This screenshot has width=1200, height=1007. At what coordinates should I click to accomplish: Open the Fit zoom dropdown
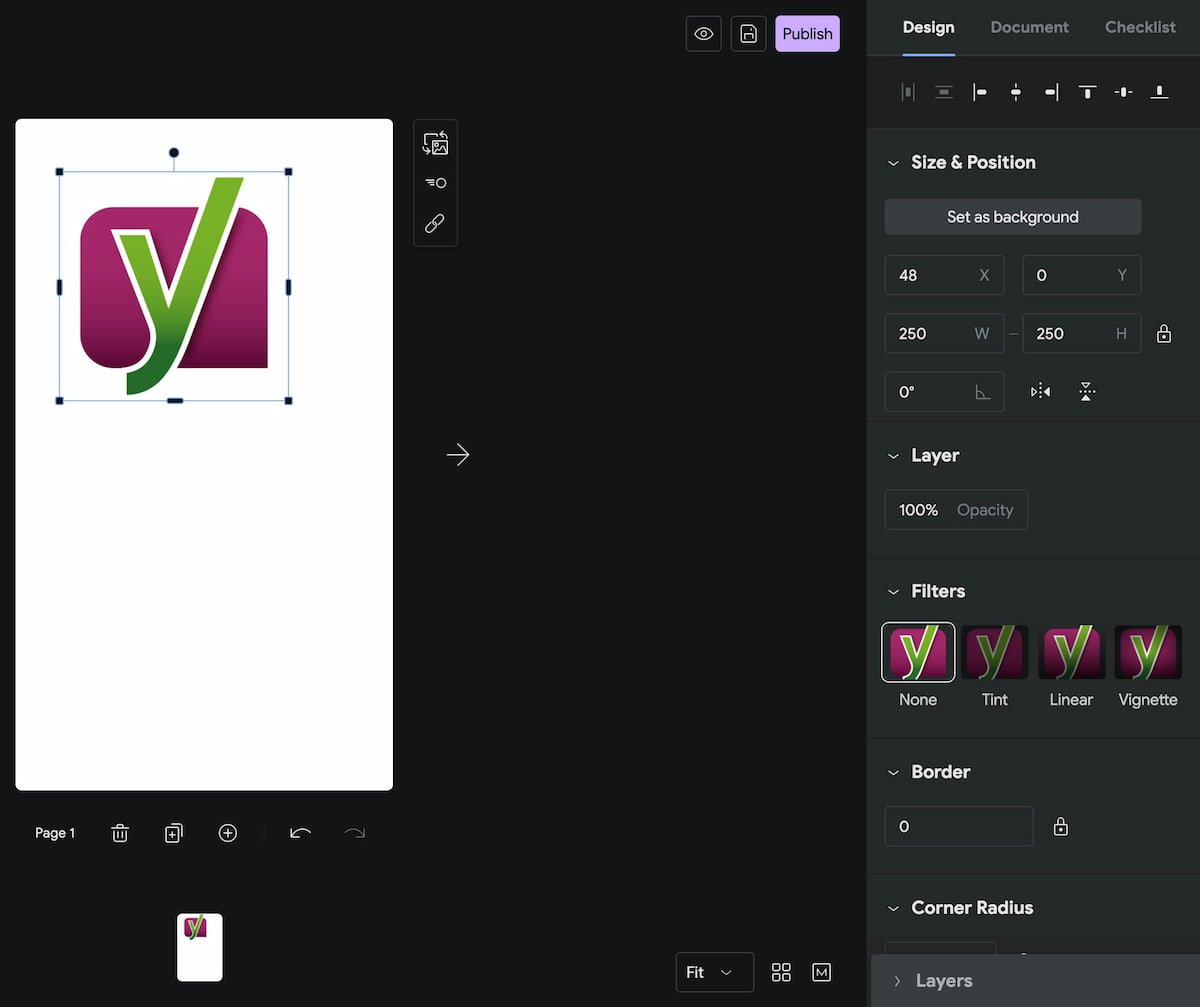pyautogui.click(x=714, y=972)
